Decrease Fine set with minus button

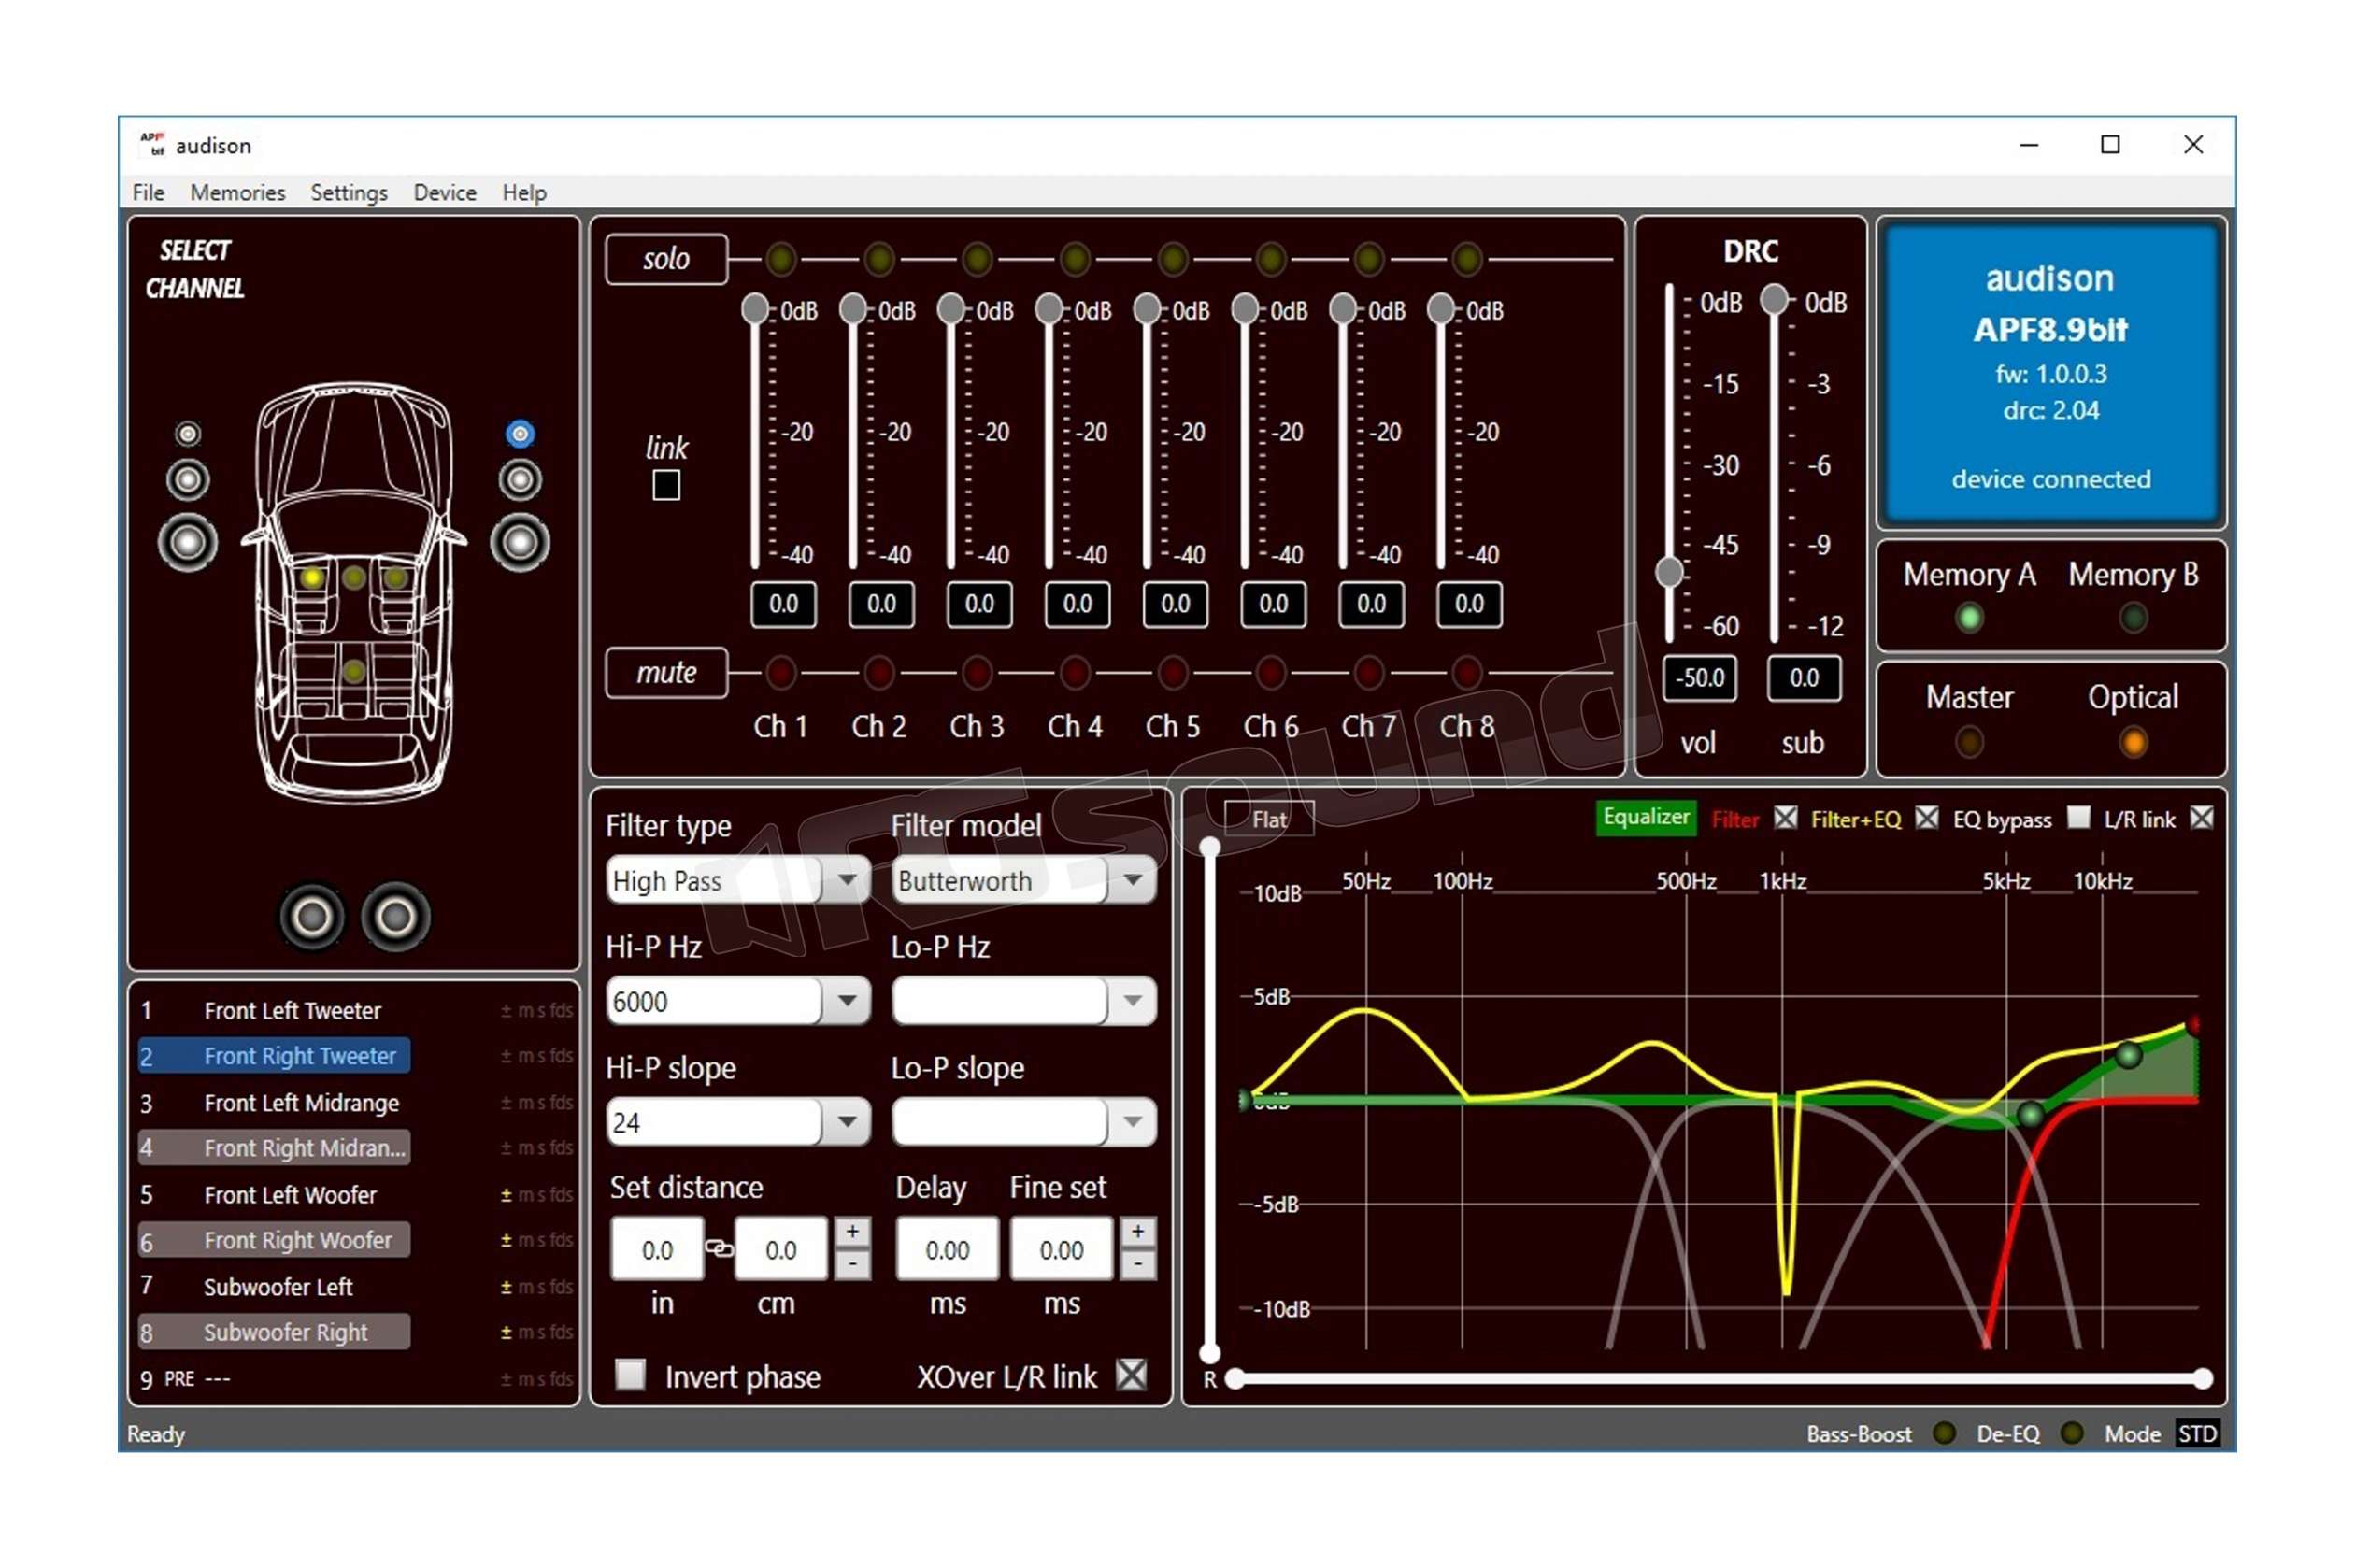1138,1264
